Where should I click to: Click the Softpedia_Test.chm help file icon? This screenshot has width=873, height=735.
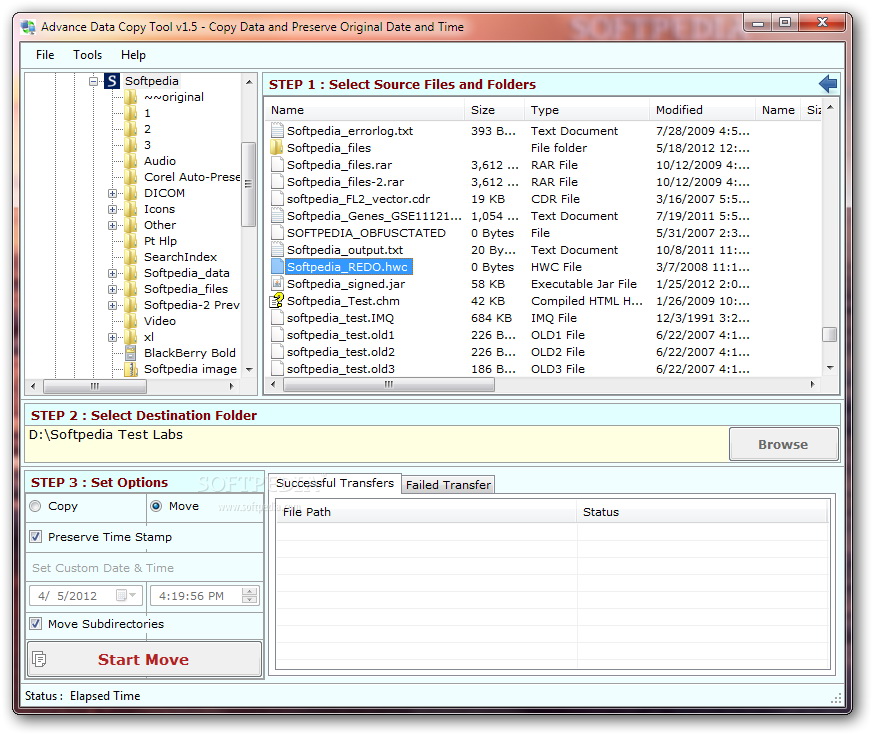pos(277,301)
